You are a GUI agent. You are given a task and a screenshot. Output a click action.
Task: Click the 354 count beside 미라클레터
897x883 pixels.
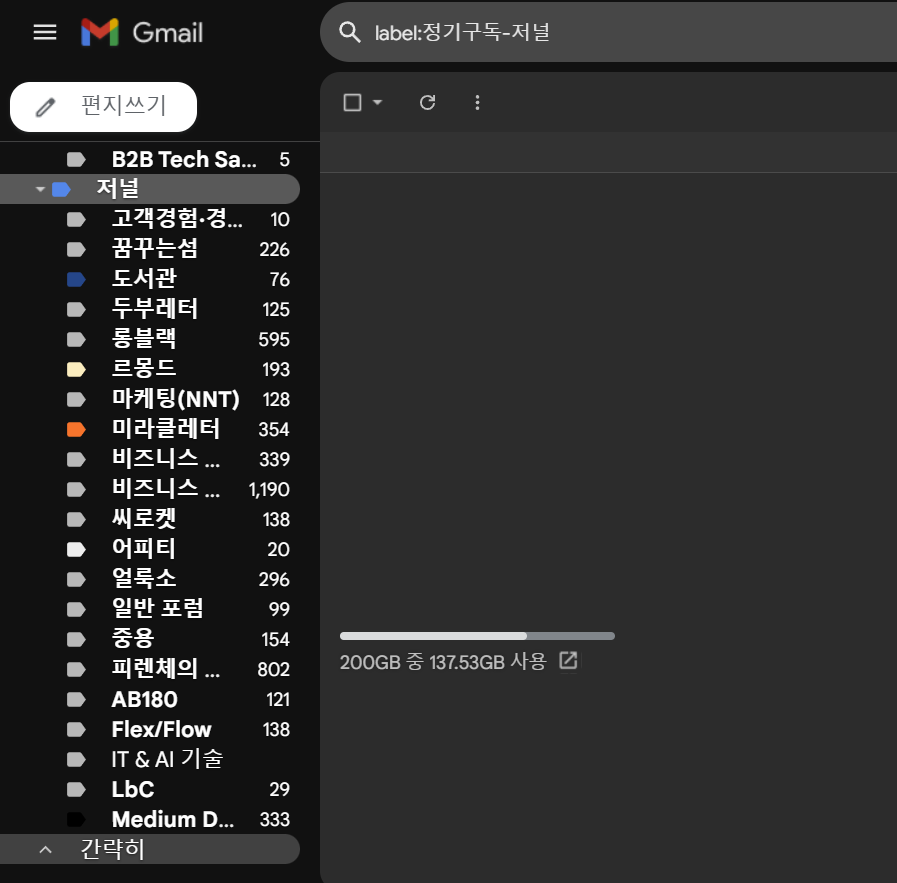(273, 429)
